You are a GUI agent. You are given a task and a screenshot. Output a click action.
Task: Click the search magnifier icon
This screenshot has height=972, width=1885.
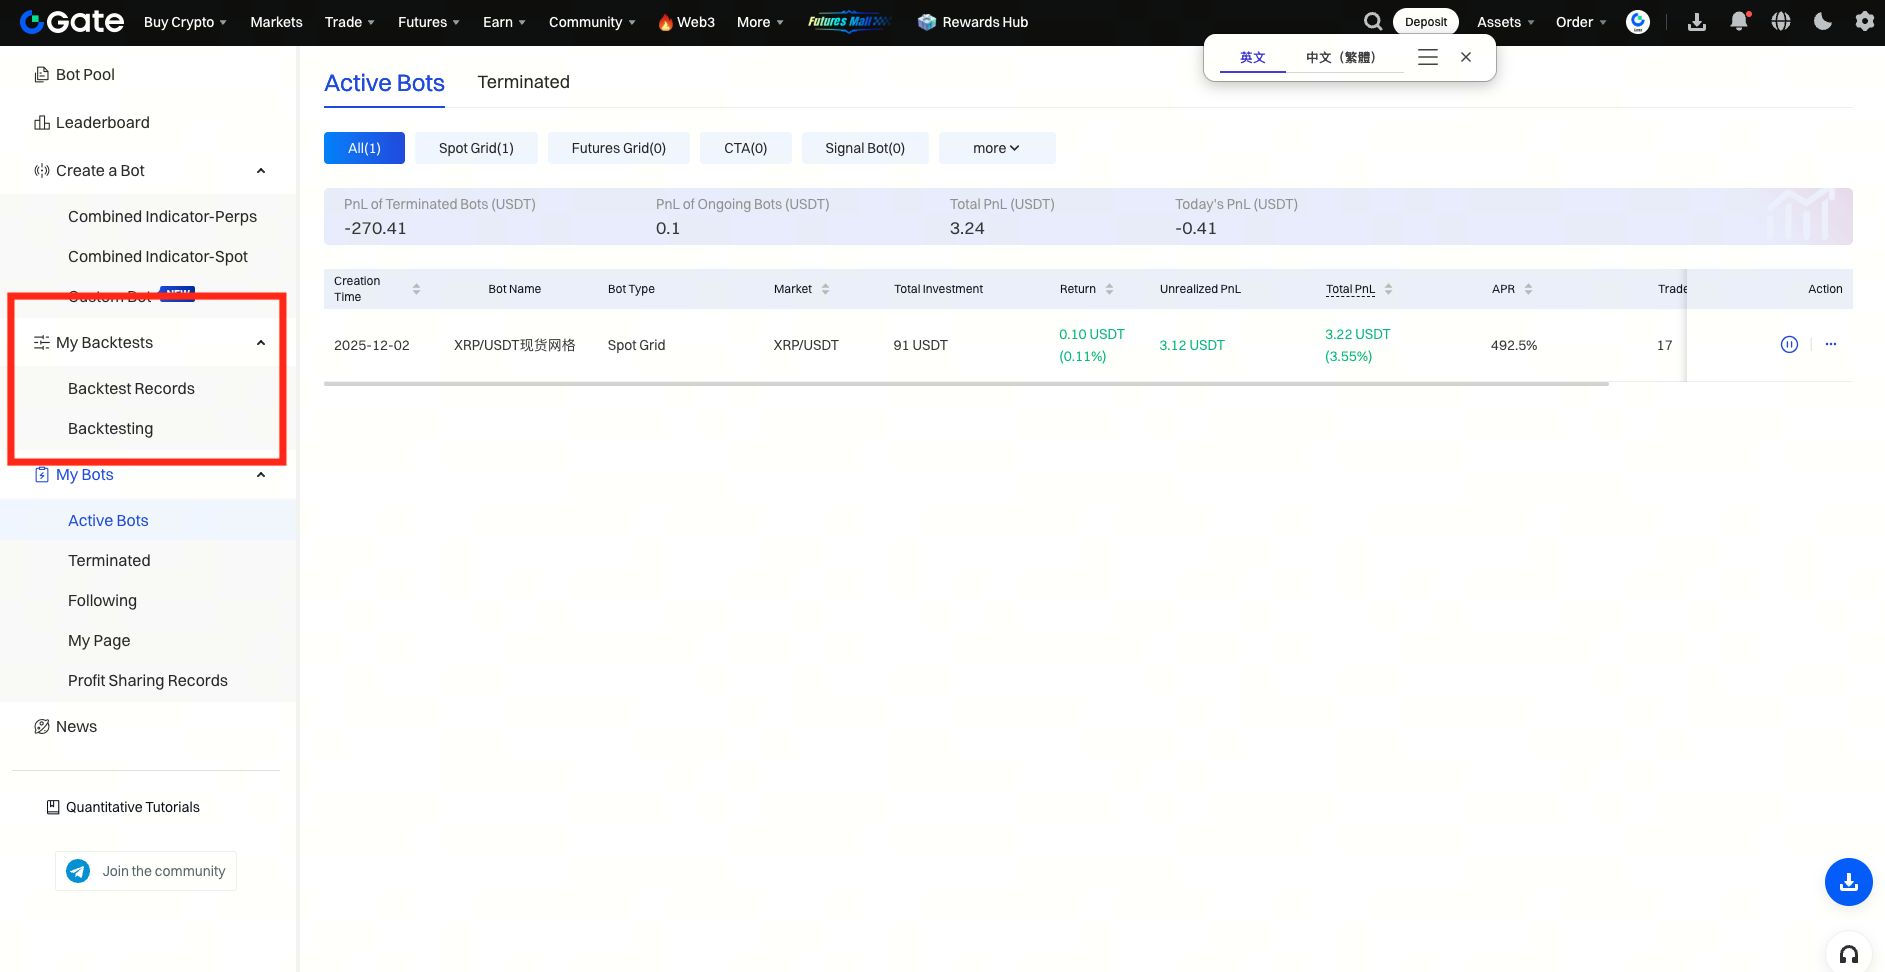point(1373,22)
